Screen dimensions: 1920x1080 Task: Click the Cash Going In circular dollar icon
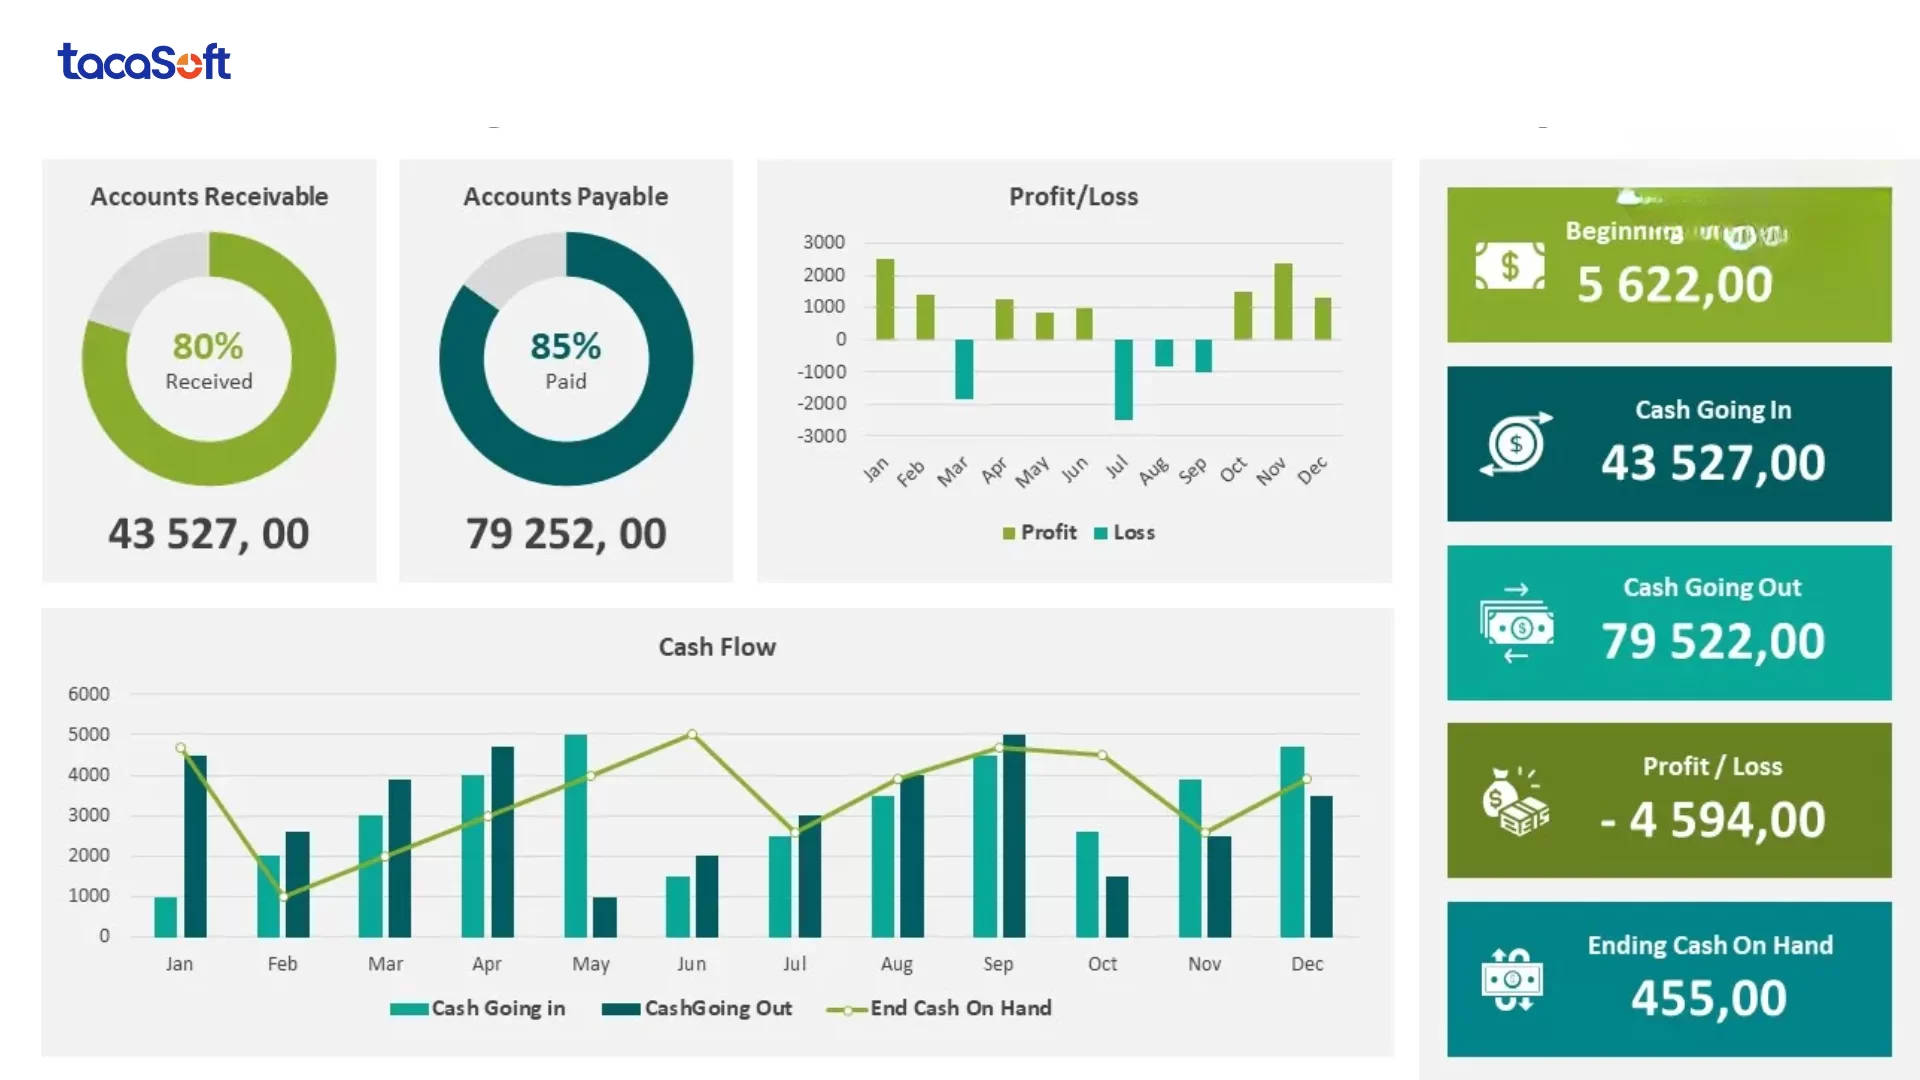[1516, 444]
